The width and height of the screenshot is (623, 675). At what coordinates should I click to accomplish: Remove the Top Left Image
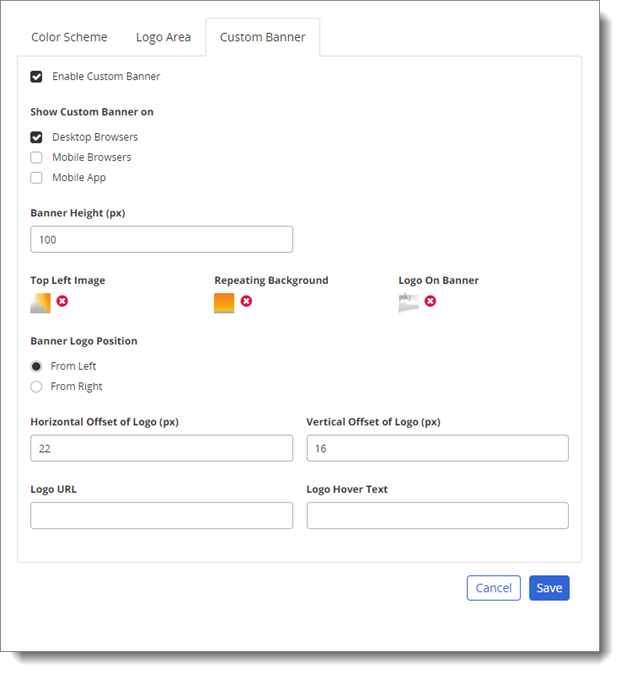[x=62, y=301]
